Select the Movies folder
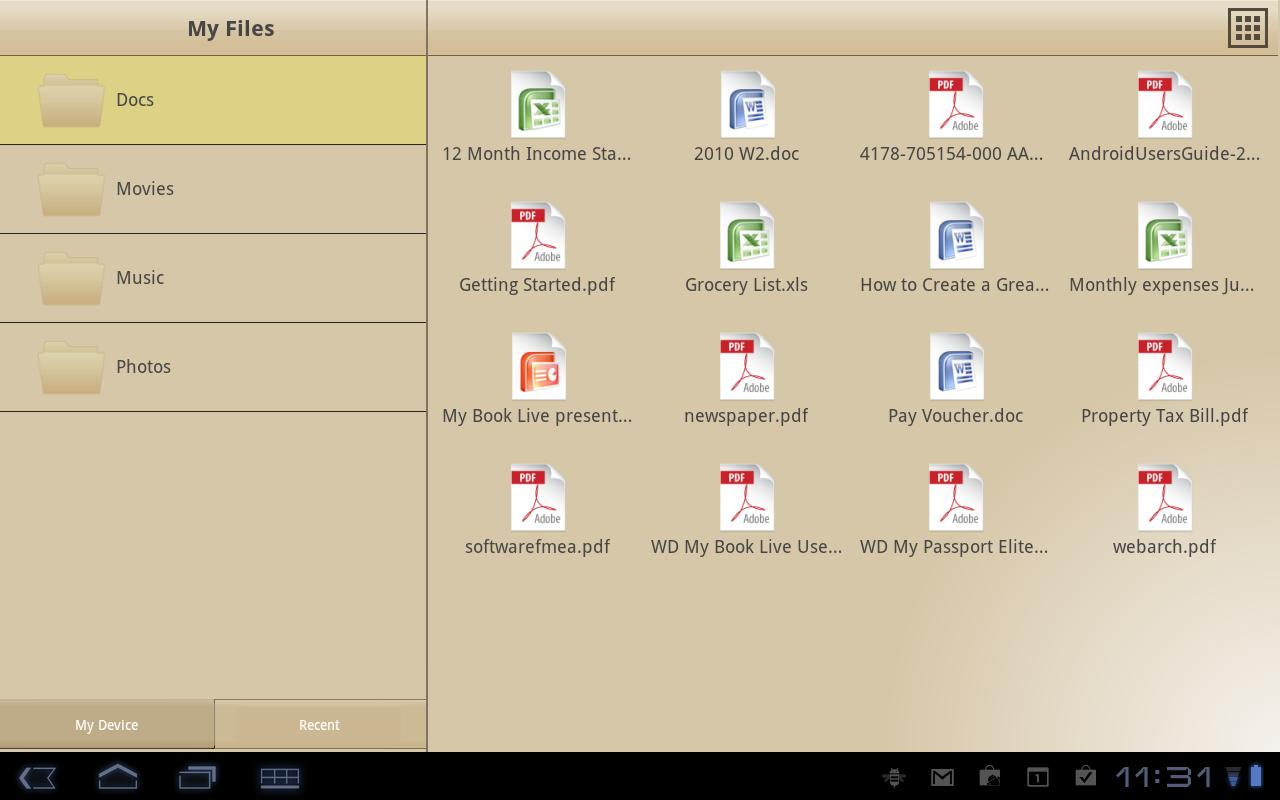The width and height of the screenshot is (1280, 800). tap(213, 189)
